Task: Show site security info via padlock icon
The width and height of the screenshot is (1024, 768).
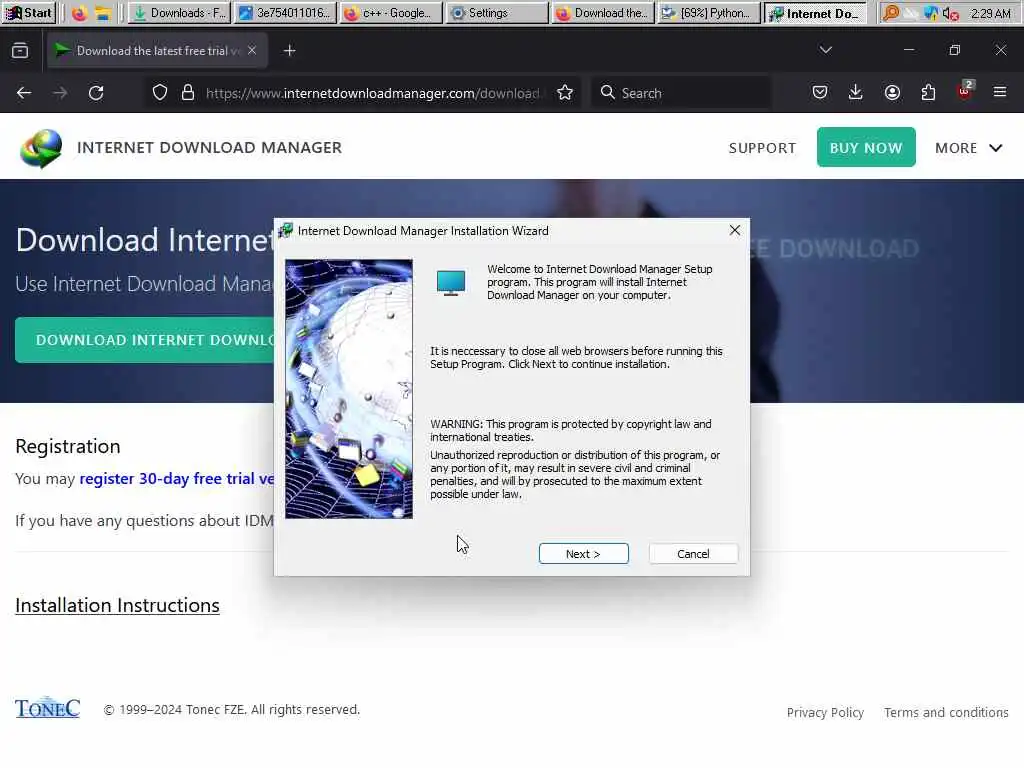Action: point(188,93)
